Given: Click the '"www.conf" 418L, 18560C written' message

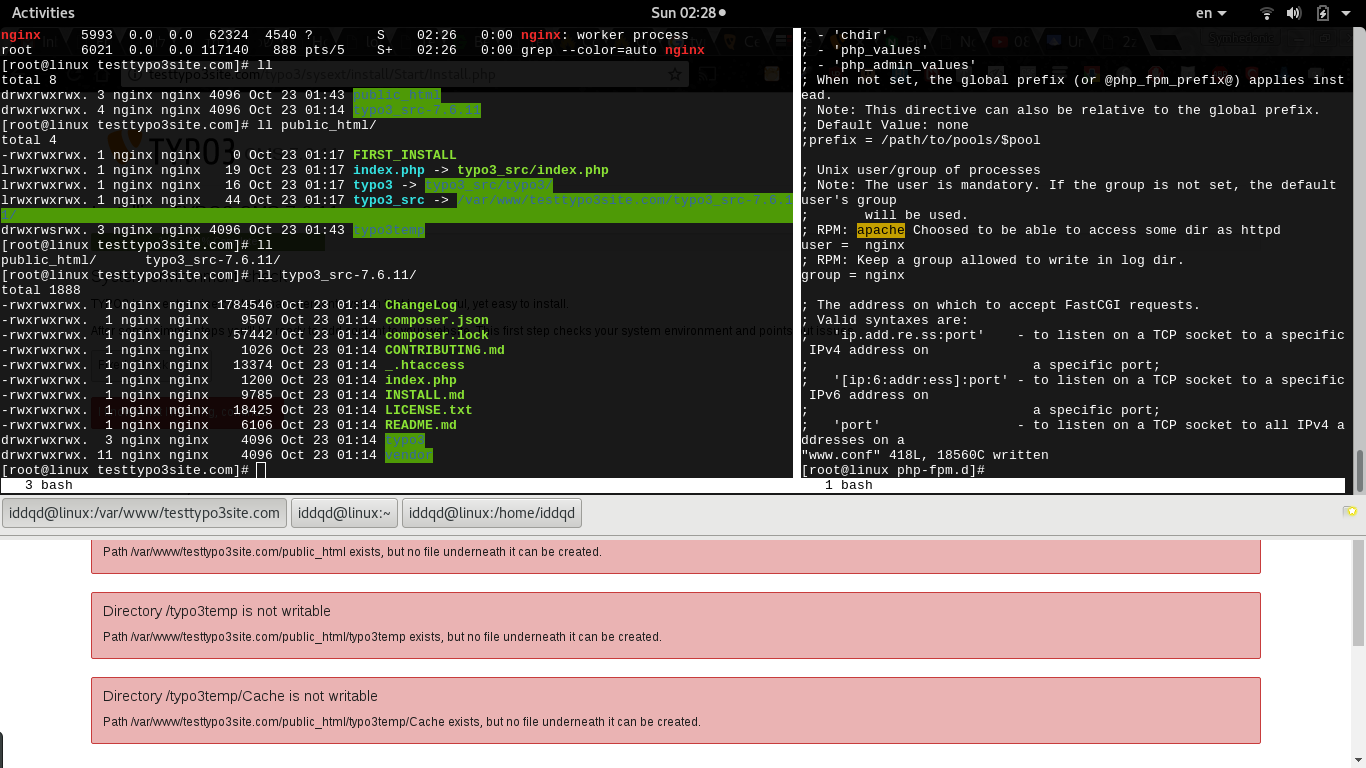Looking at the screenshot, I should (x=925, y=455).
